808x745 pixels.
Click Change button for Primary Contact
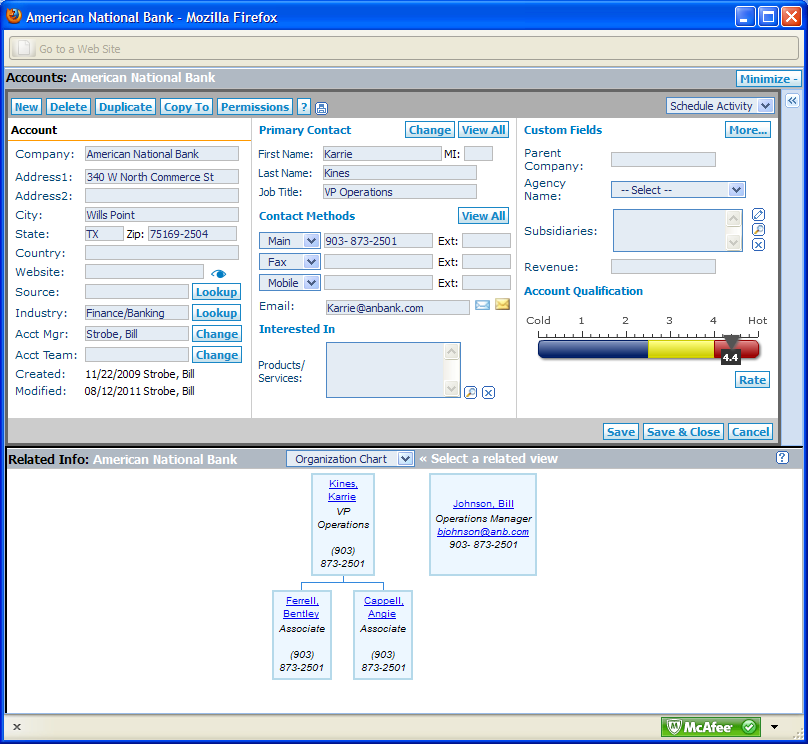(x=430, y=130)
